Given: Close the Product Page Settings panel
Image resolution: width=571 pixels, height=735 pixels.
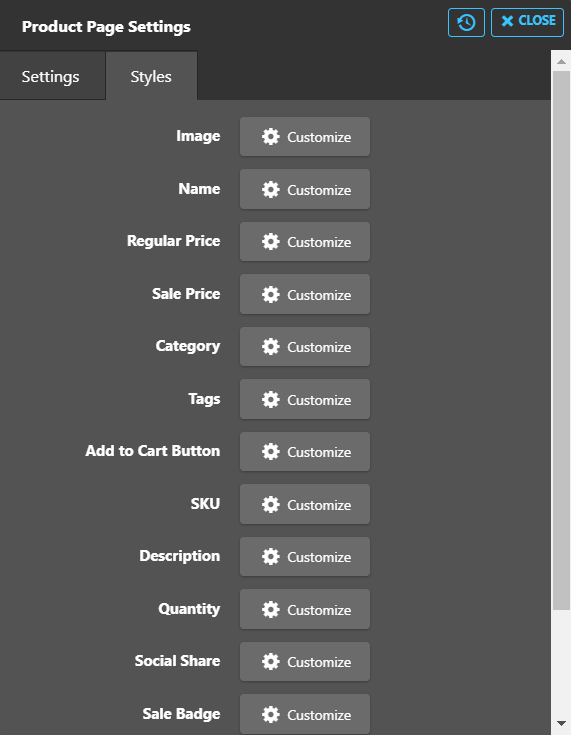Looking at the screenshot, I should coord(527,22).
